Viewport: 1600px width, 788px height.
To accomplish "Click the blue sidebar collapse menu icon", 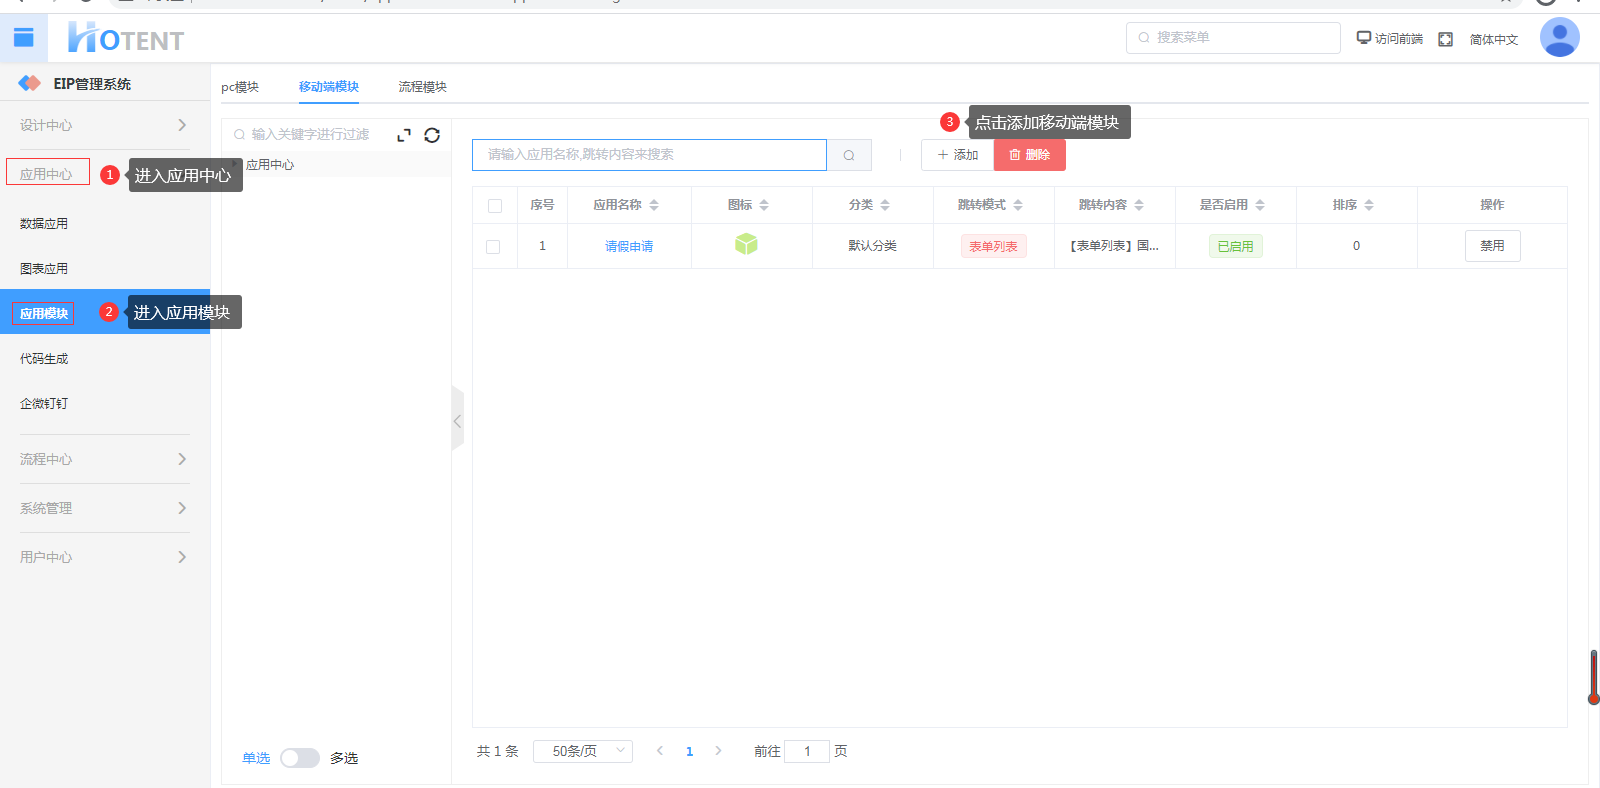I will (23, 38).
